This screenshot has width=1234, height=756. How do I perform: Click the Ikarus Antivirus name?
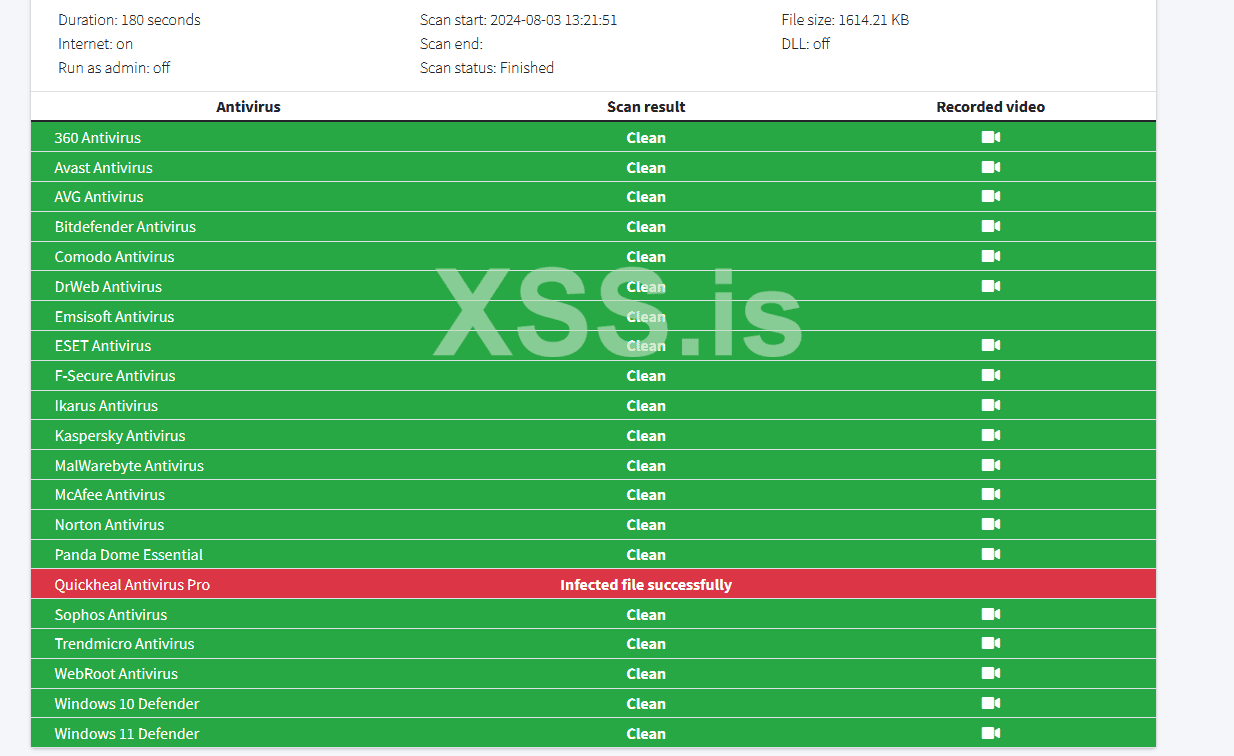[106, 406]
